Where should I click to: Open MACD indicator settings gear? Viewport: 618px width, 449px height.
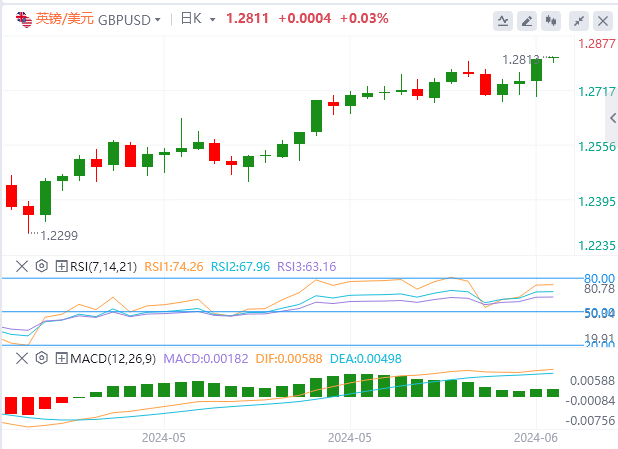(x=41, y=357)
